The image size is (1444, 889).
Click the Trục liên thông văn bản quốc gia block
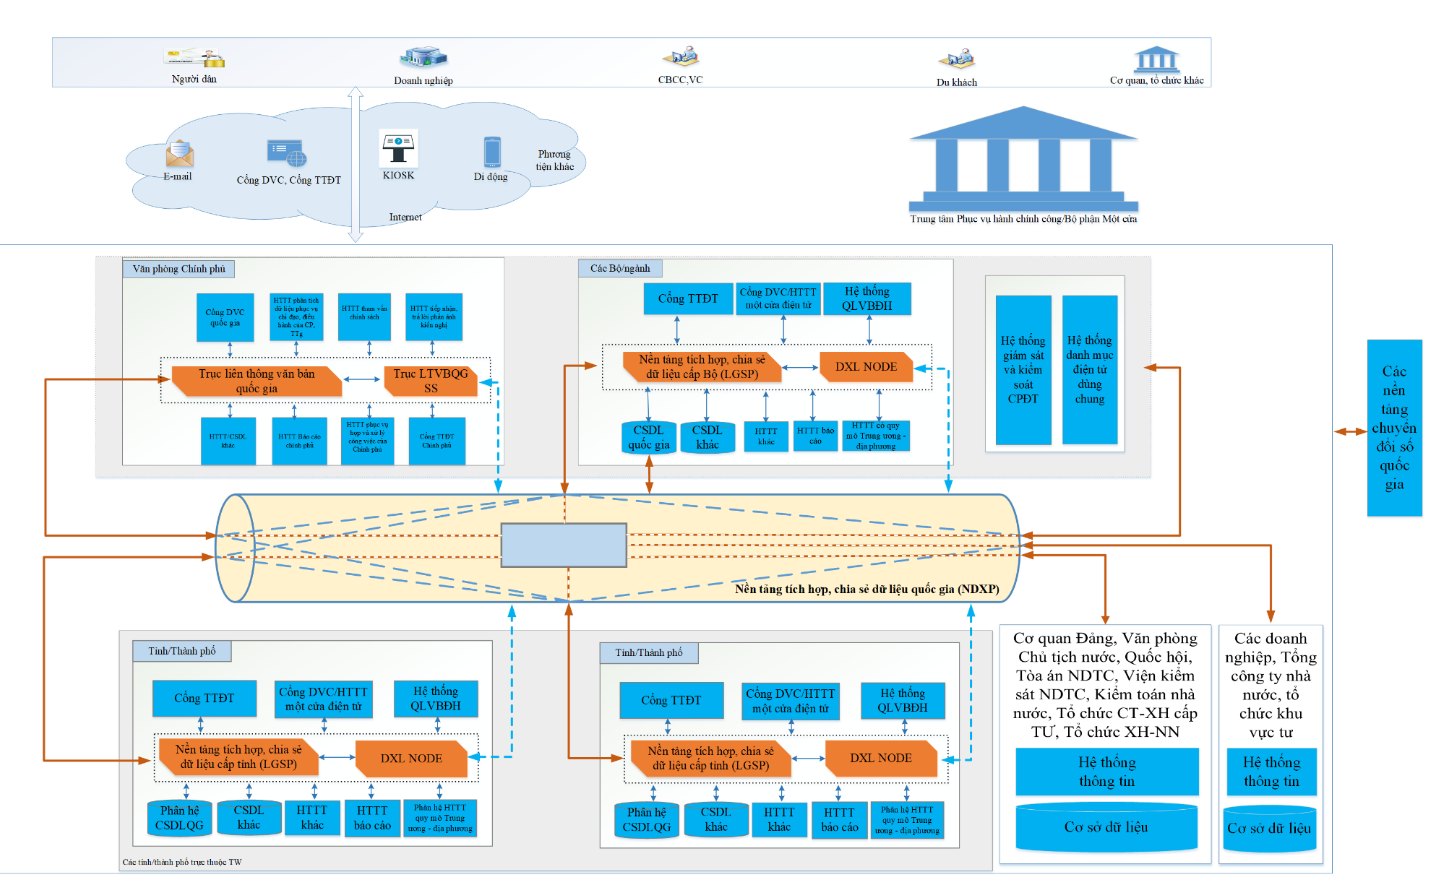click(257, 381)
